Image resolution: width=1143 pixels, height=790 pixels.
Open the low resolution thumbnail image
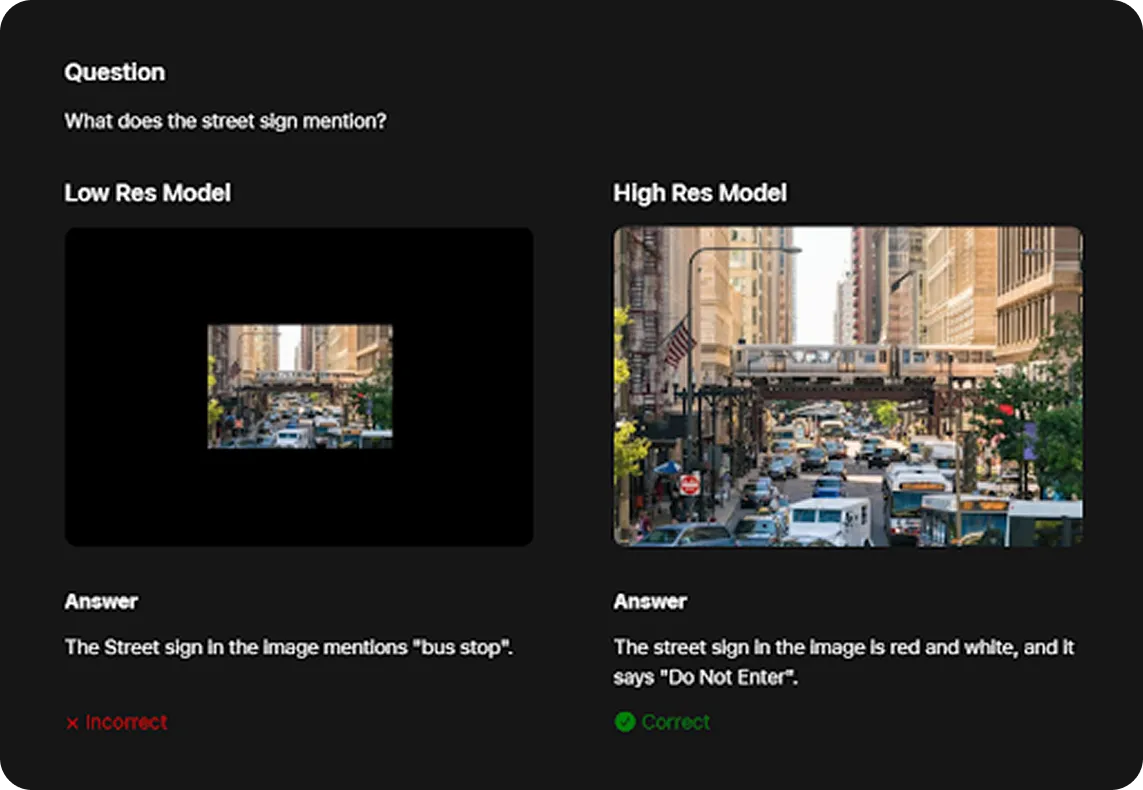(x=299, y=386)
